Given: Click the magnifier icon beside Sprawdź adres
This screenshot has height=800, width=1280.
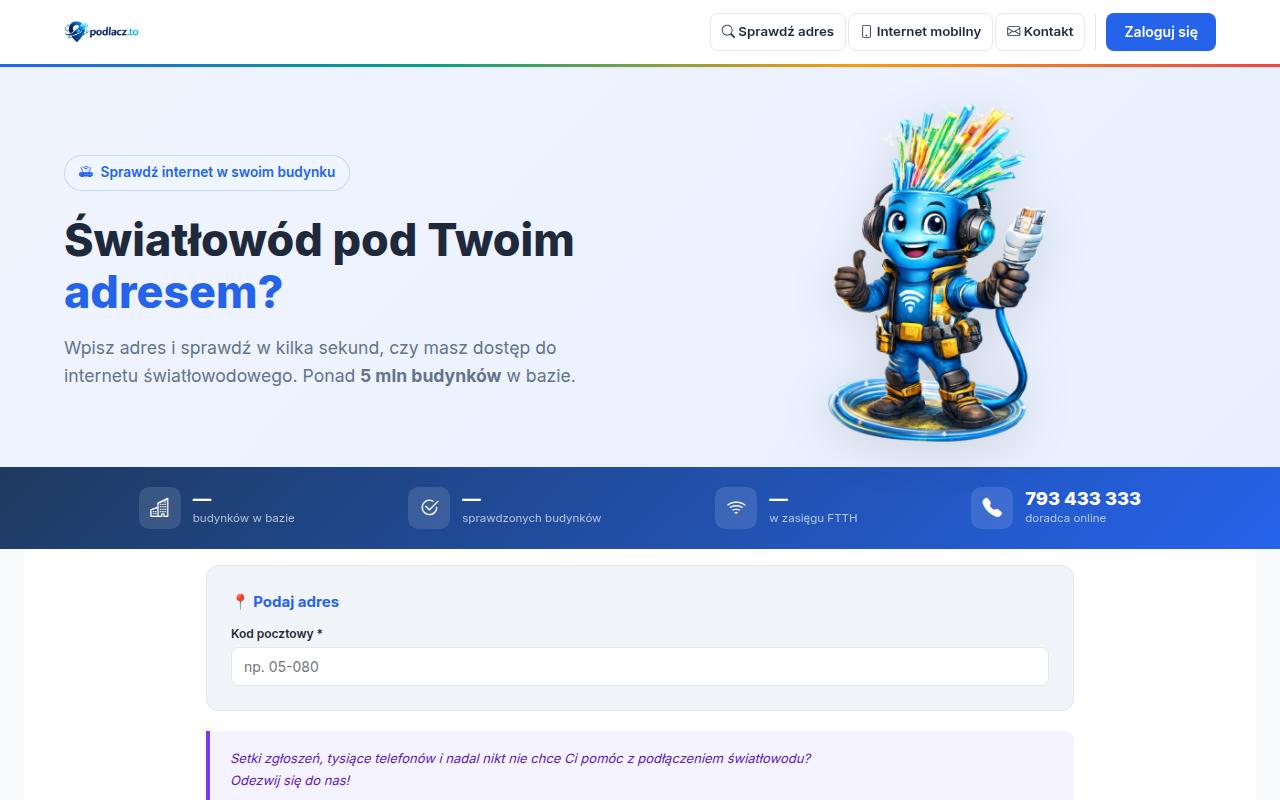Looking at the screenshot, I should 728,32.
